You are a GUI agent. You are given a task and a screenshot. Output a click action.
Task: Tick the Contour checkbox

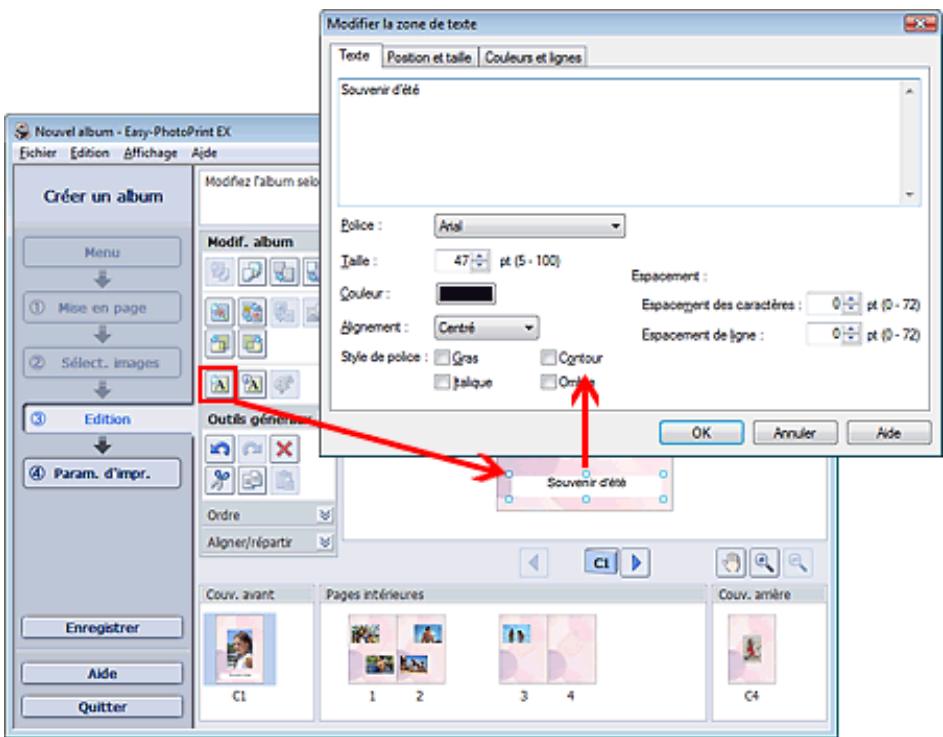(548, 358)
